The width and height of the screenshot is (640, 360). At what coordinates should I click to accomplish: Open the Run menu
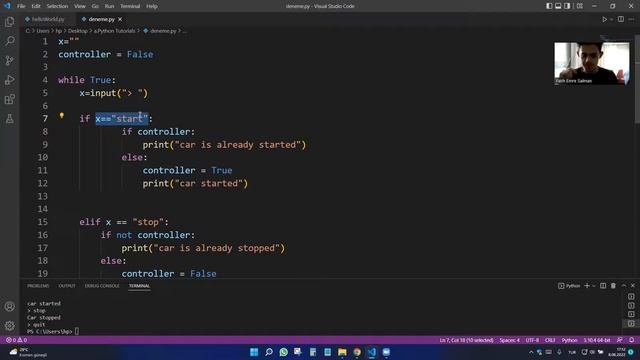click(109, 6)
